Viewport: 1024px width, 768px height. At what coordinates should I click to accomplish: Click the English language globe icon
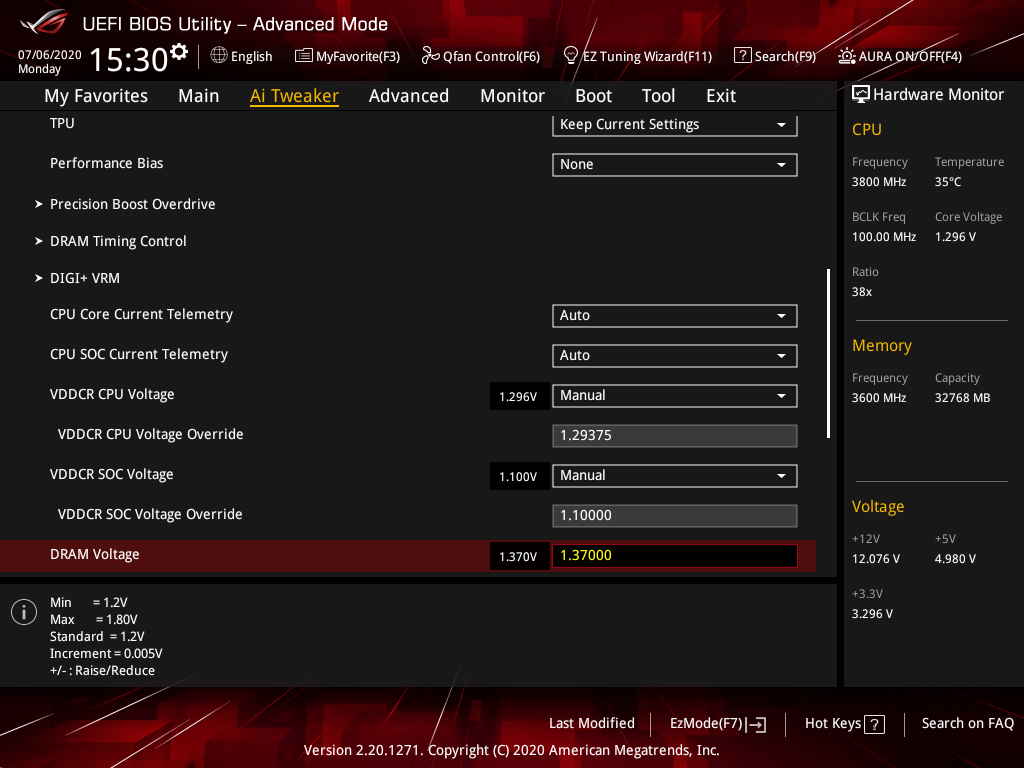click(x=219, y=56)
